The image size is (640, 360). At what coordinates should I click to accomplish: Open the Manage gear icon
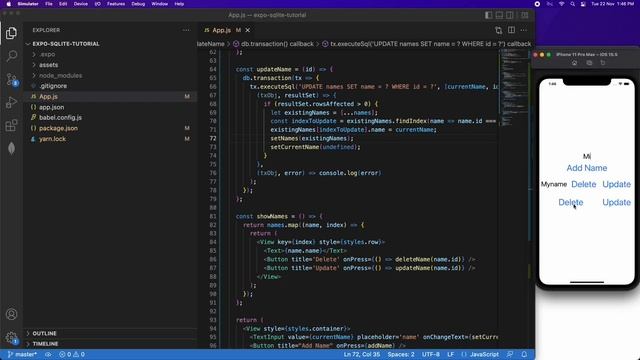11,338
